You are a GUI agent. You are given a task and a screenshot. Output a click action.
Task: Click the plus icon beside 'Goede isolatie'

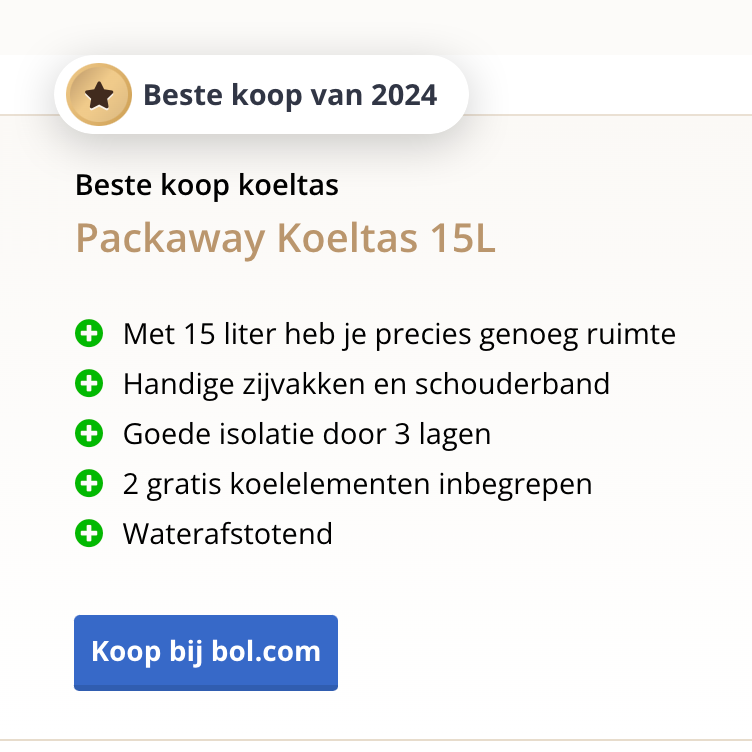(89, 434)
